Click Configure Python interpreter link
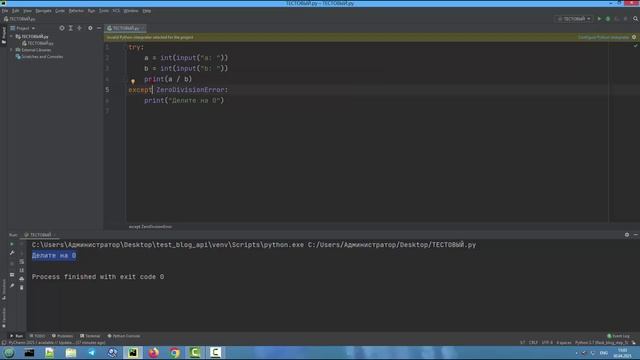The image size is (640, 360). (x=604, y=37)
